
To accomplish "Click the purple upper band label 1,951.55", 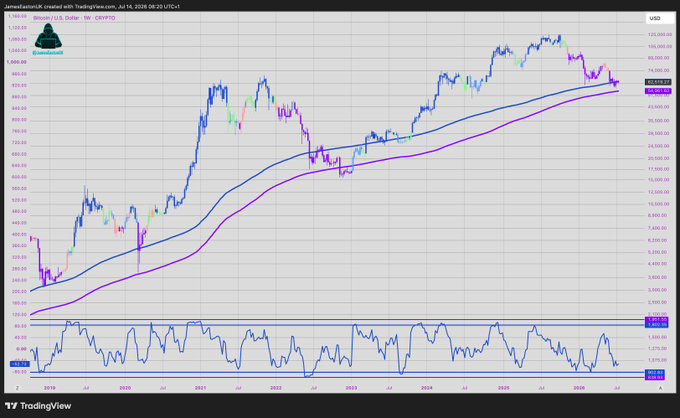I will (x=657, y=320).
